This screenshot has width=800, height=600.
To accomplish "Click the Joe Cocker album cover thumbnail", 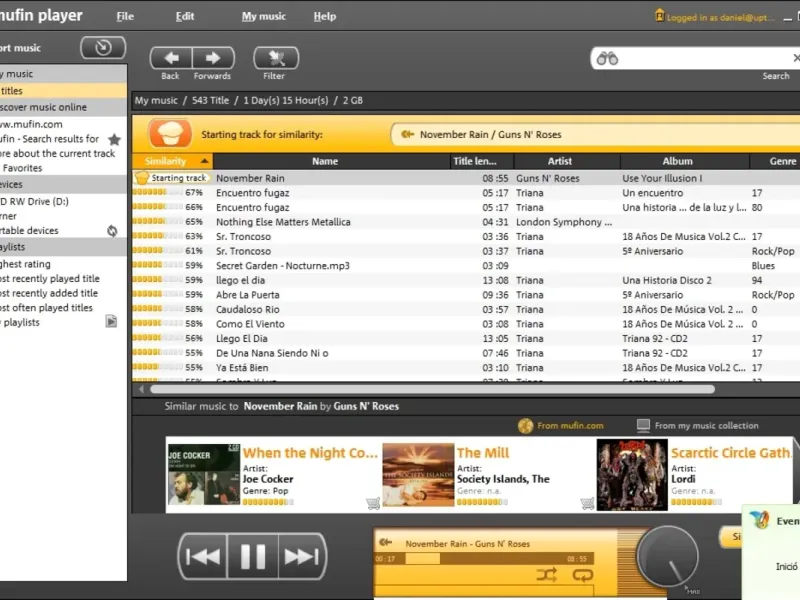I will point(204,474).
